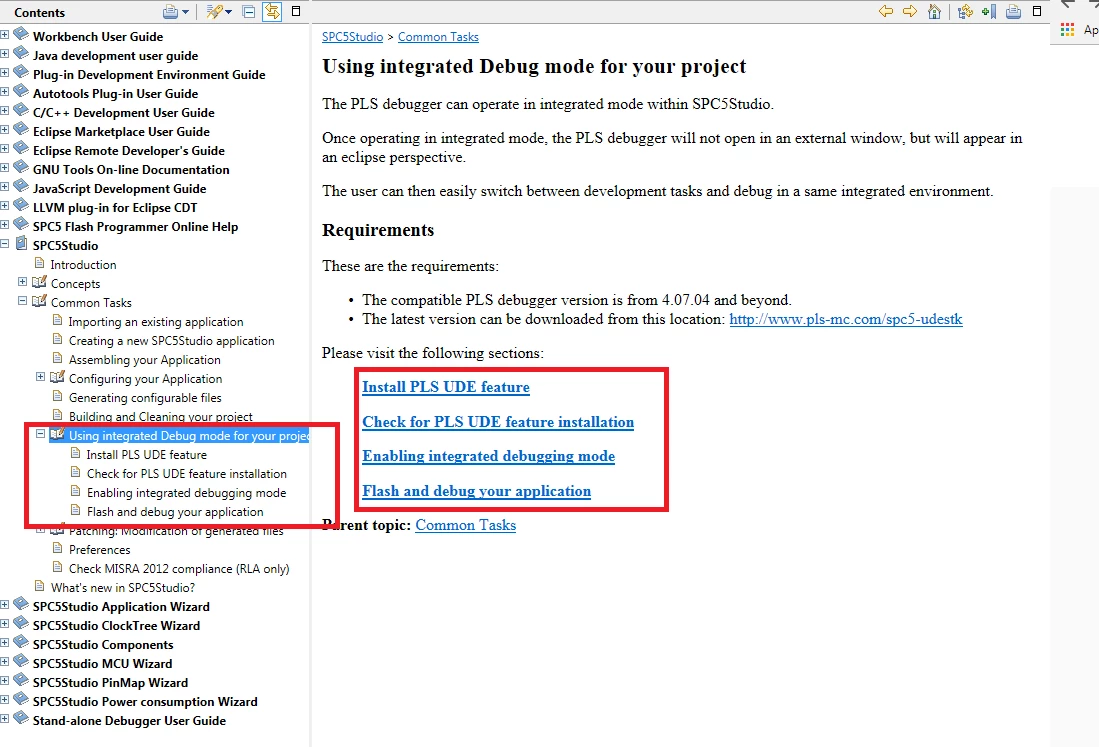
Task: Click the Stand-alone Debugger User Guide book icon
Action: click(21, 718)
